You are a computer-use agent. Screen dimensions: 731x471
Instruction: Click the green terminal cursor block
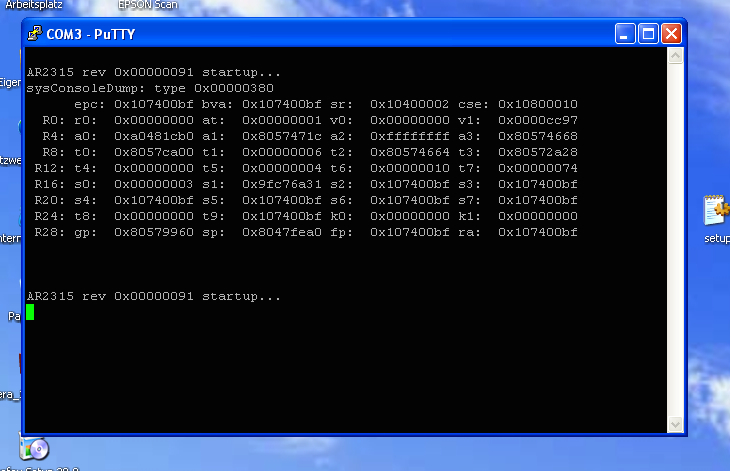[30, 312]
